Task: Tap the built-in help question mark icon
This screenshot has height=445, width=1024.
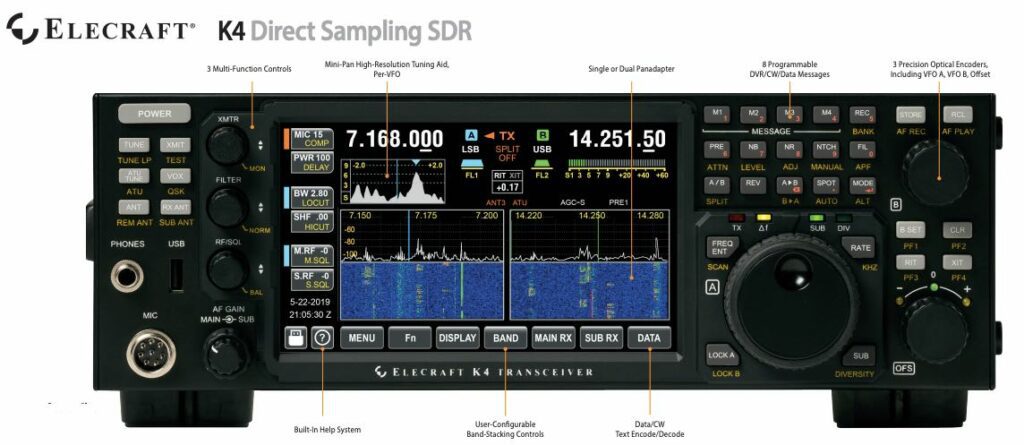Action: (323, 338)
